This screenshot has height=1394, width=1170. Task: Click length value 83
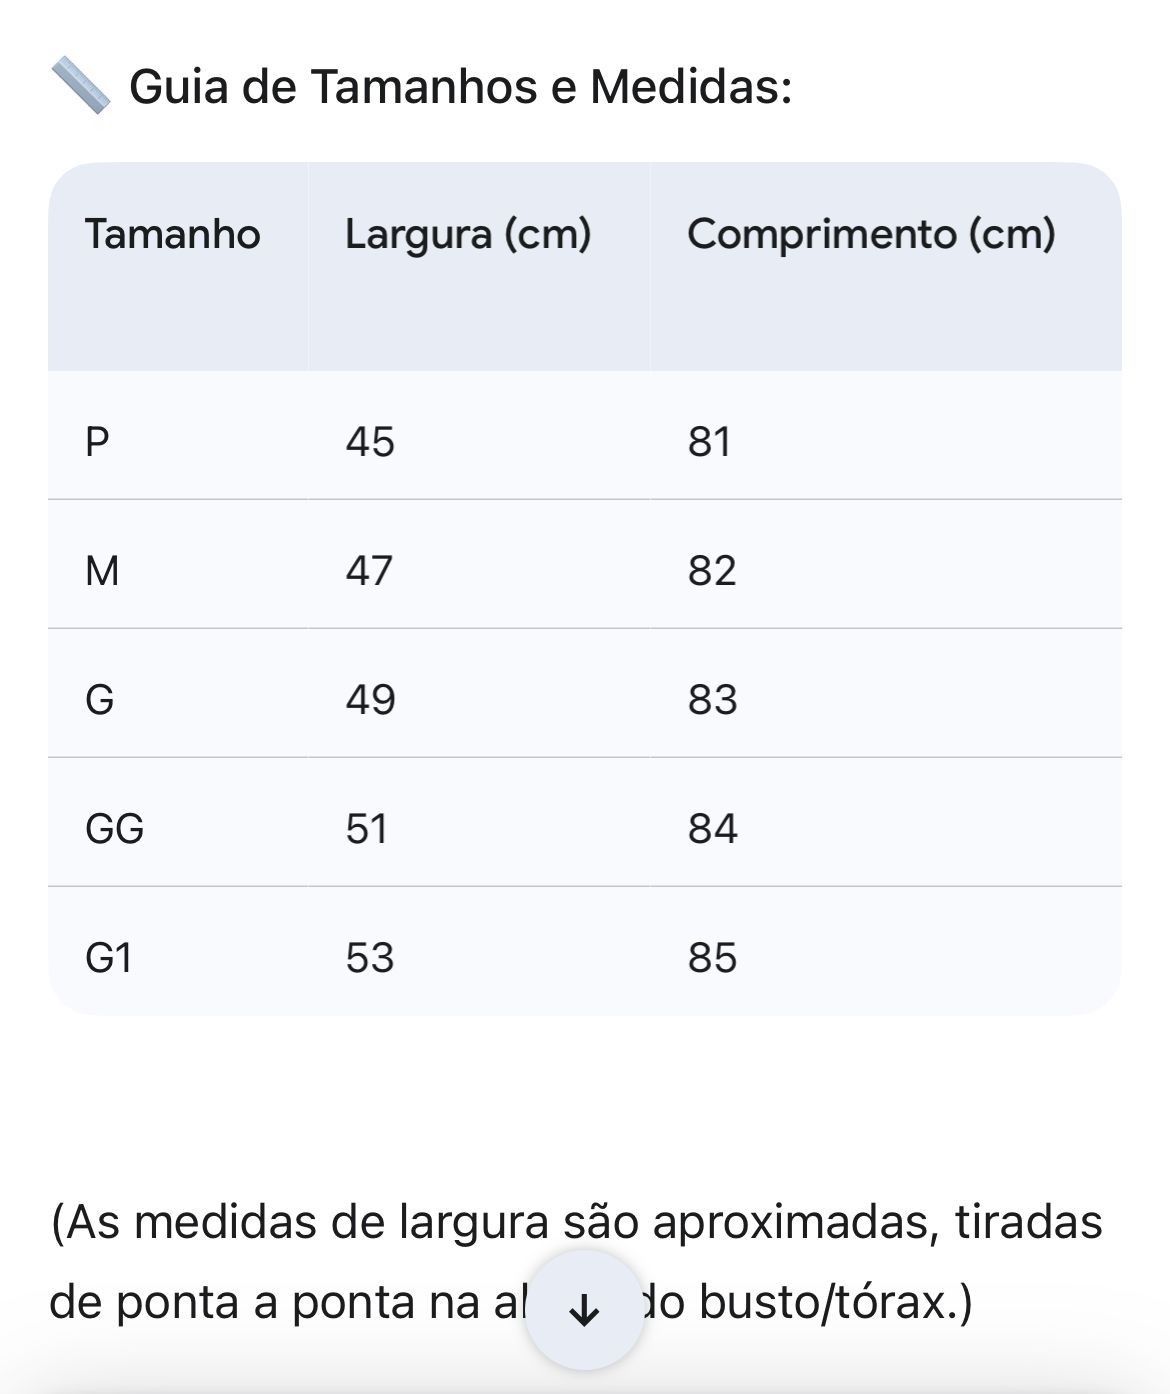(712, 699)
